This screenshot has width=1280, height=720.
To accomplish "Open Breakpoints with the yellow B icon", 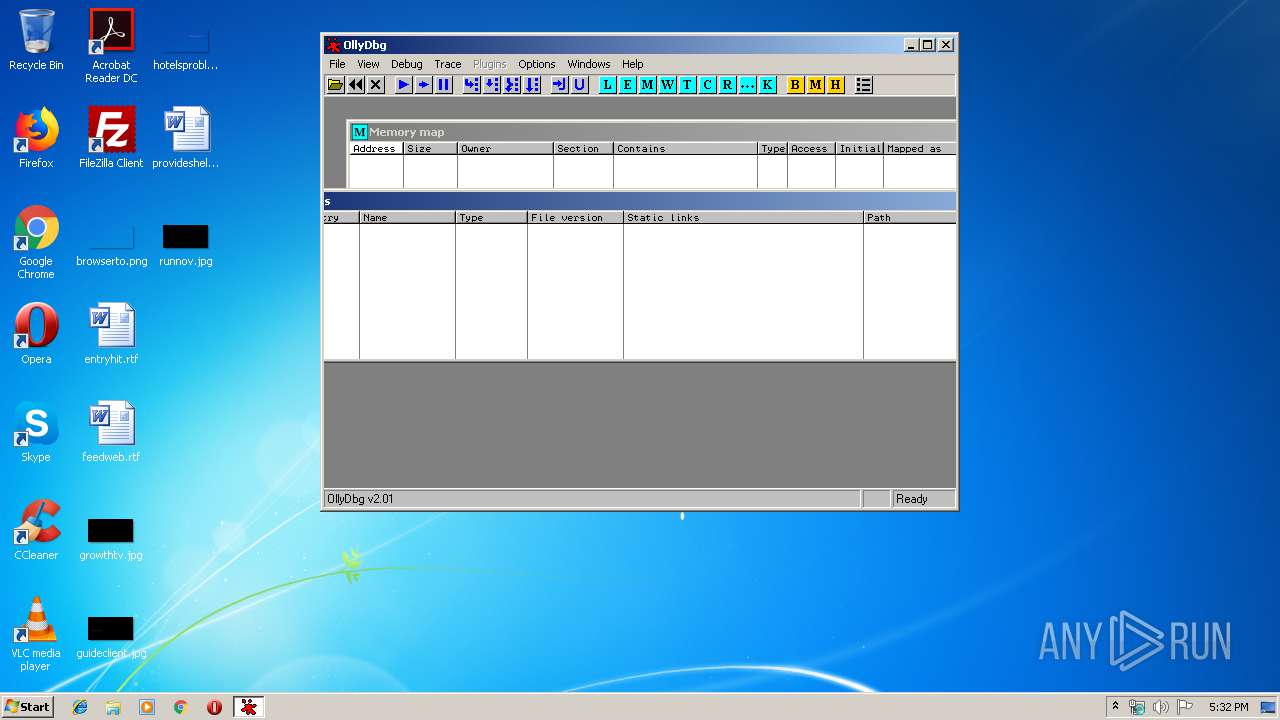I will [x=796, y=85].
